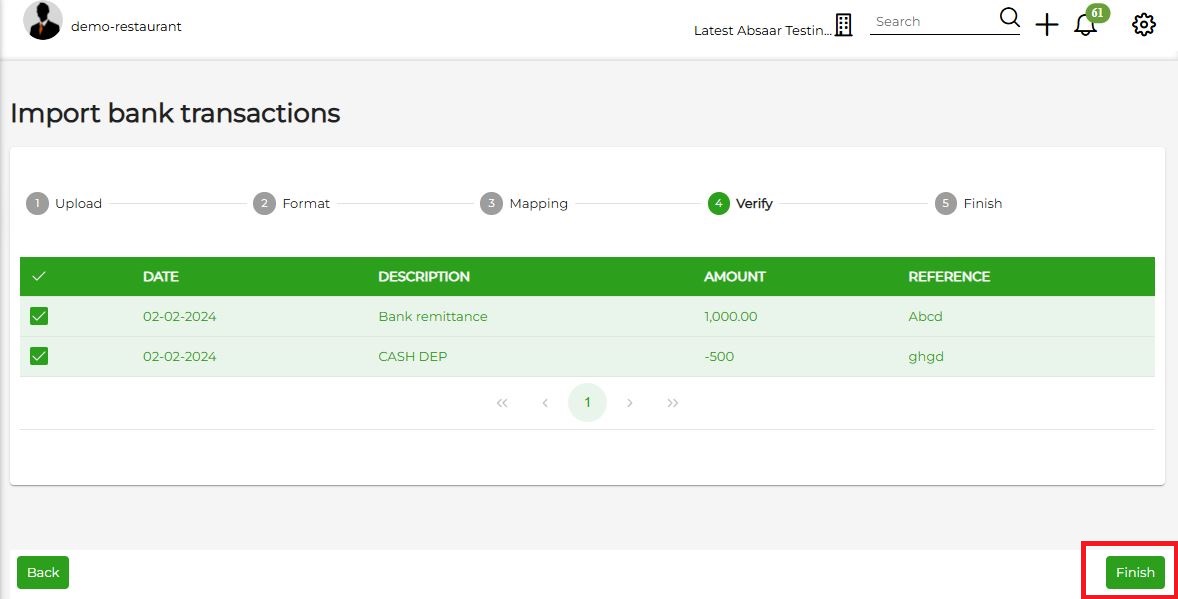Uncheck the CASH DEP row checkbox
Screen dimensions: 1178x599
pyautogui.click(x=39, y=355)
